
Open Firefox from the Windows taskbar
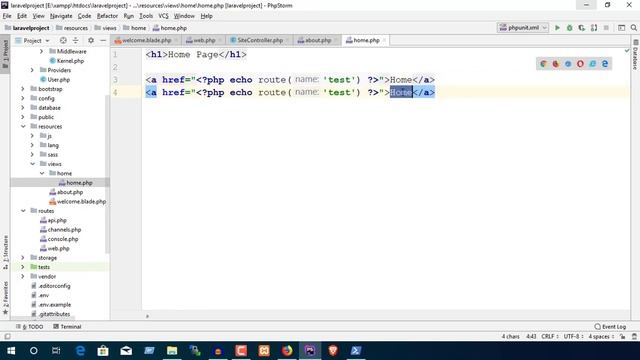coord(287,351)
